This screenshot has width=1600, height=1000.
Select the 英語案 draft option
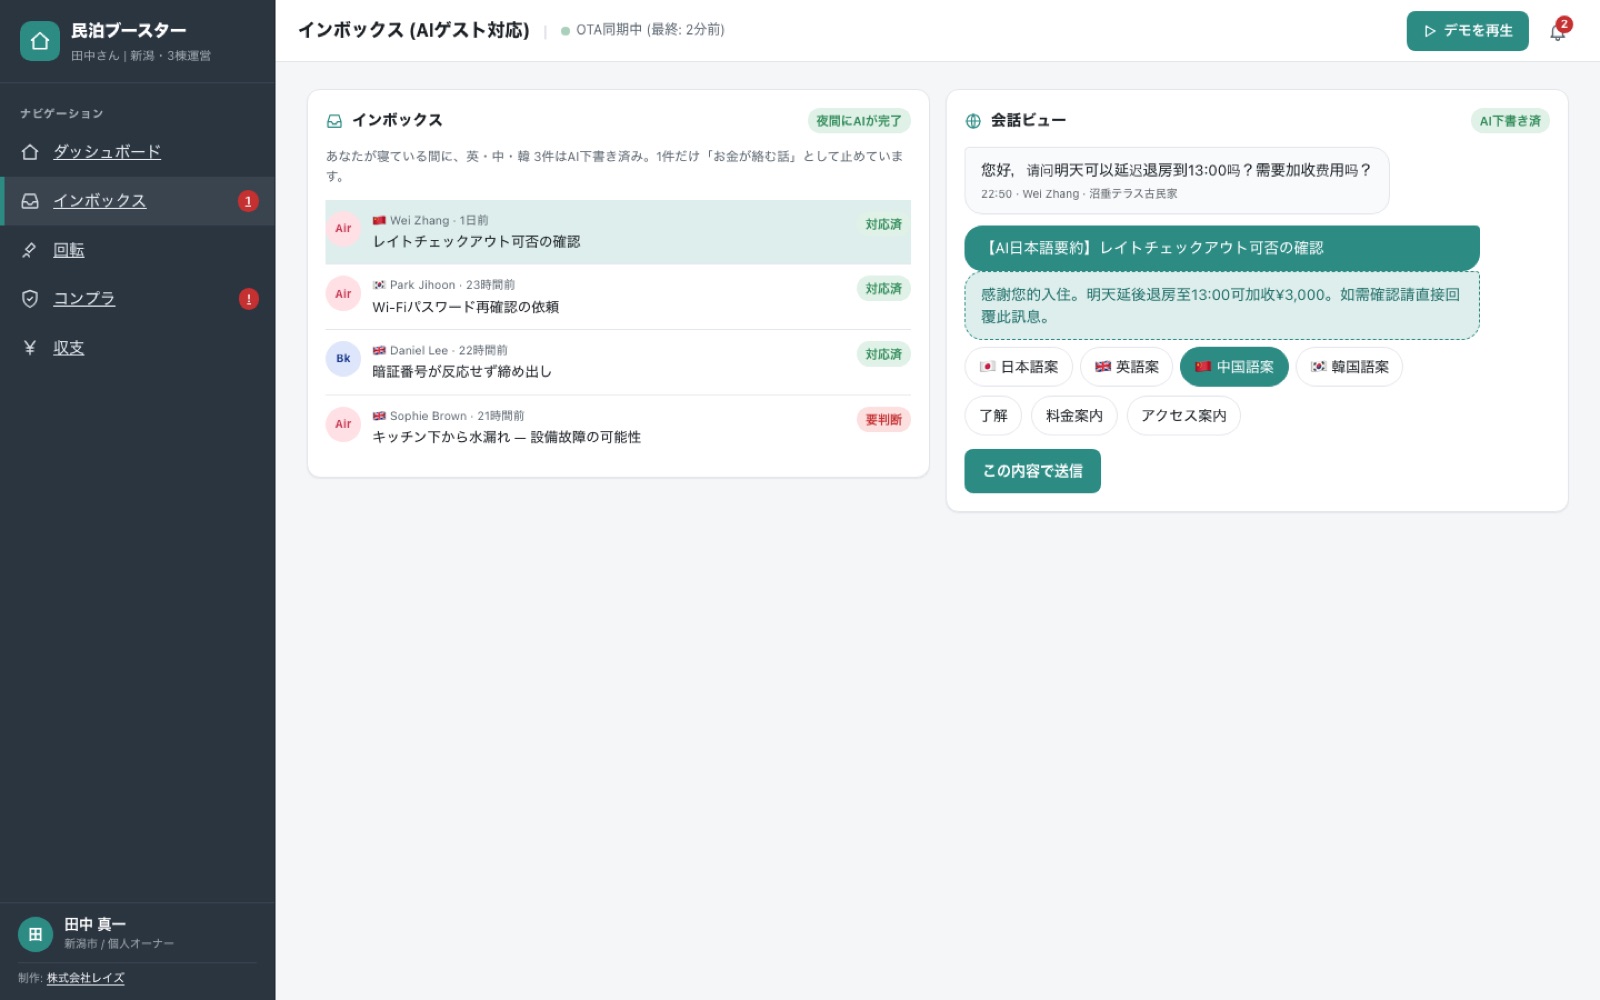(x=1126, y=367)
